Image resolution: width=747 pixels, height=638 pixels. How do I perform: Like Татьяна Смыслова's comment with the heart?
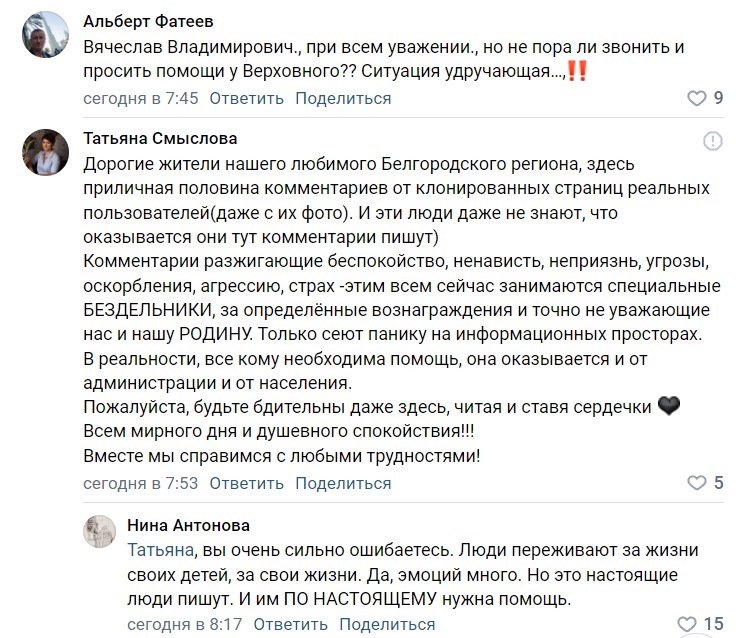(x=696, y=483)
